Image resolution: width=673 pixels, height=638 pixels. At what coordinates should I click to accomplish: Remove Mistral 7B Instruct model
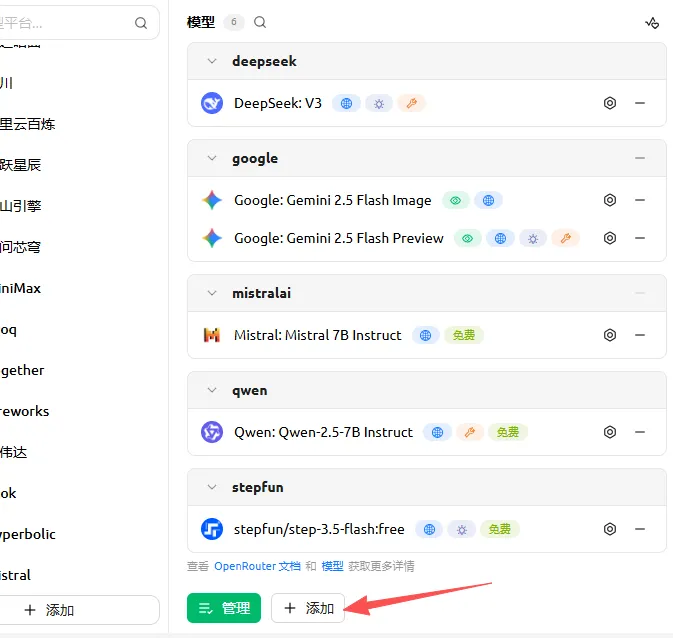640,335
